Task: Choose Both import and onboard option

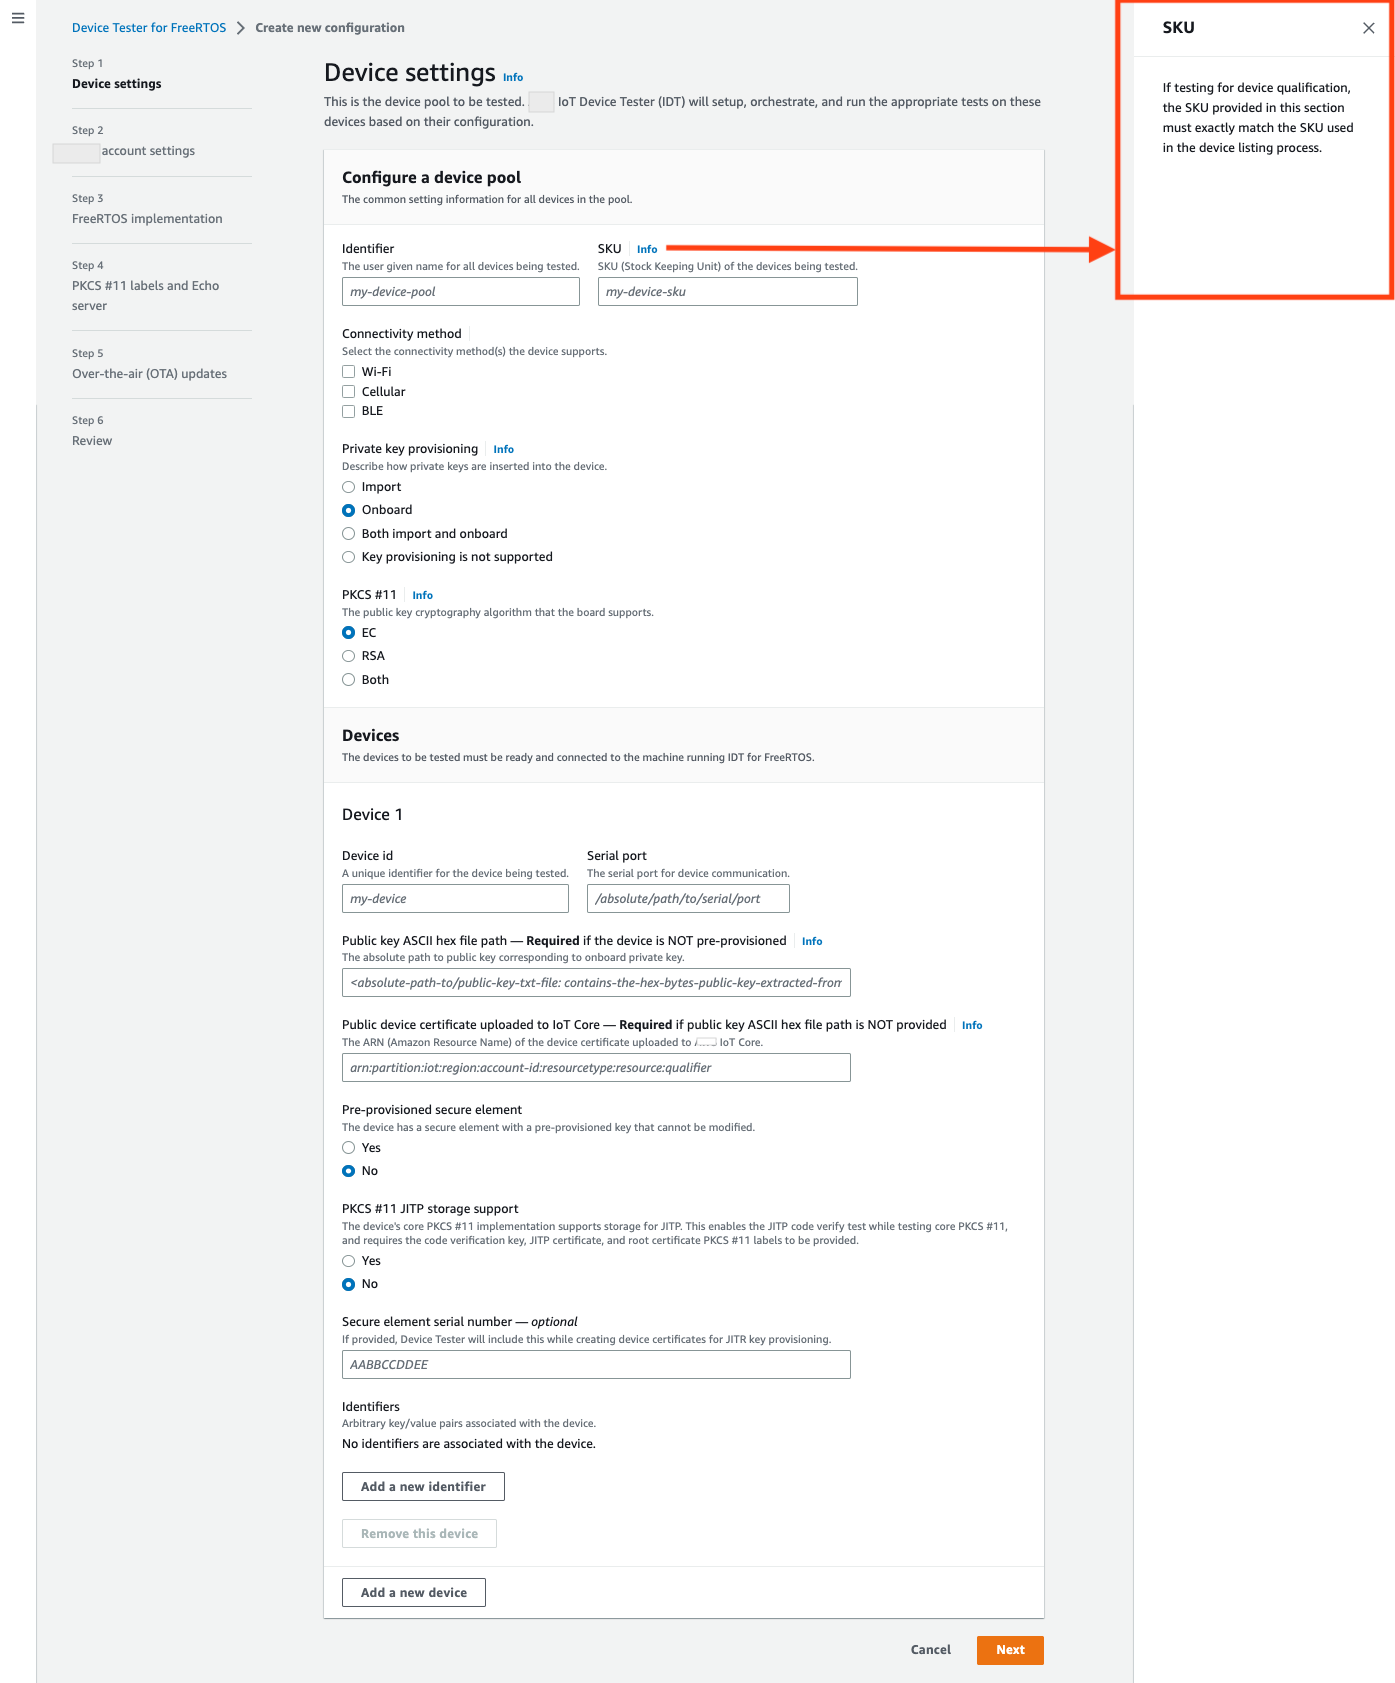Action: click(349, 534)
